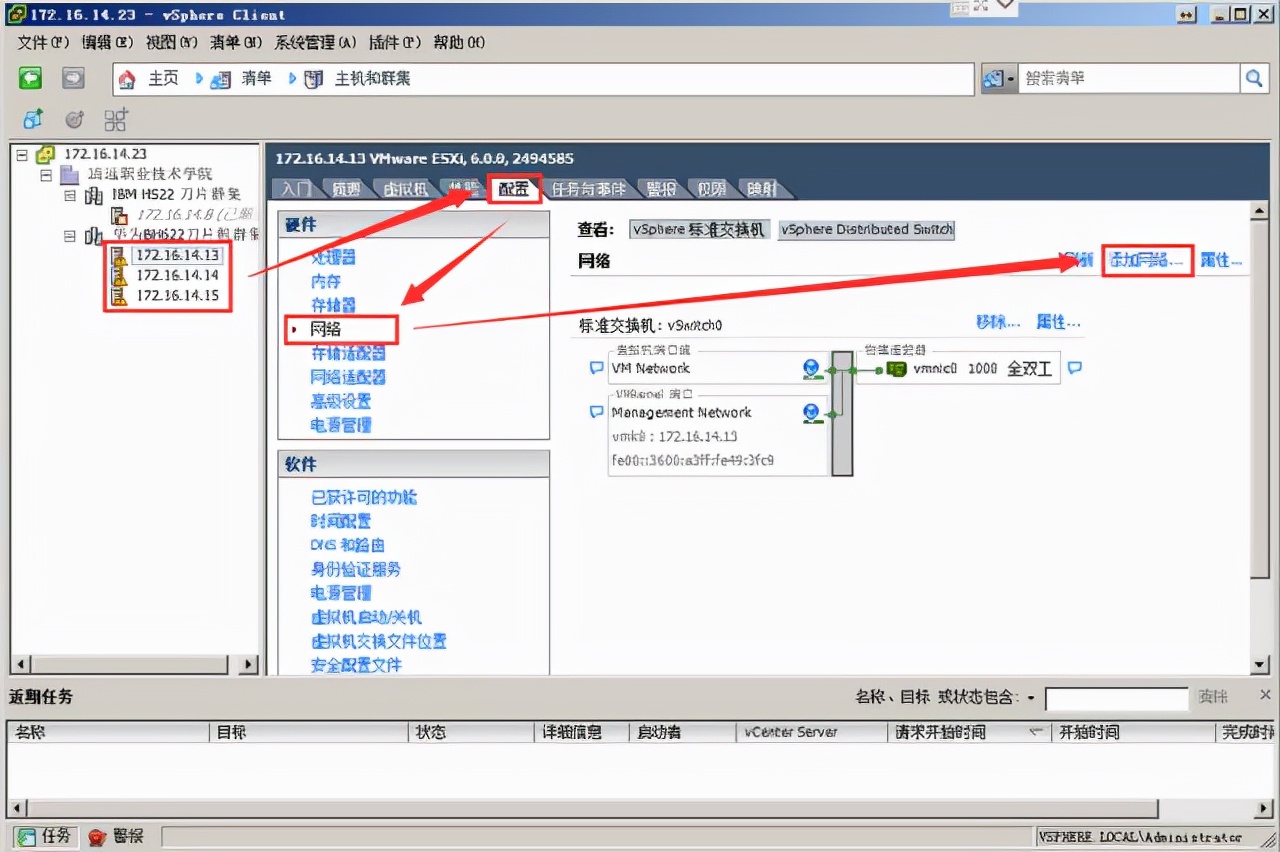Viewport: 1280px width, 852px height.
Task: Collapse the 172.16.14.23 tree node
Action: click(x=22, y=154)
